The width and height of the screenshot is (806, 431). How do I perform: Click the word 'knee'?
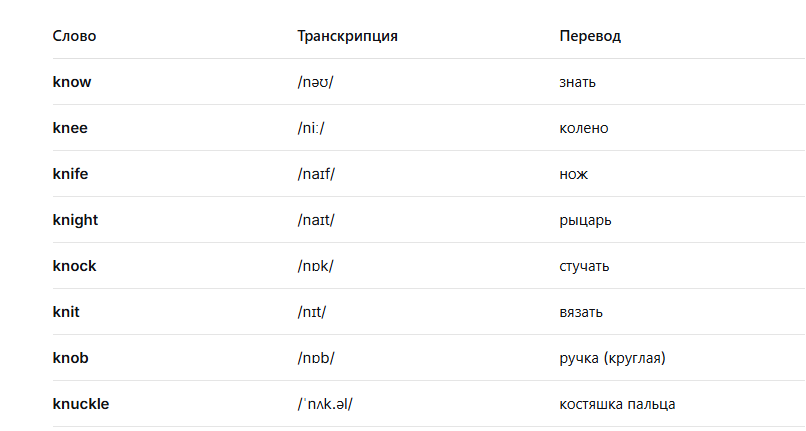[70, 128]
